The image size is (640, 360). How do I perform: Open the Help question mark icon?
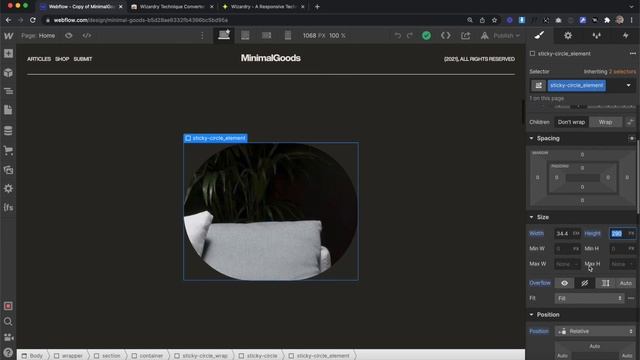click(8, 352)
